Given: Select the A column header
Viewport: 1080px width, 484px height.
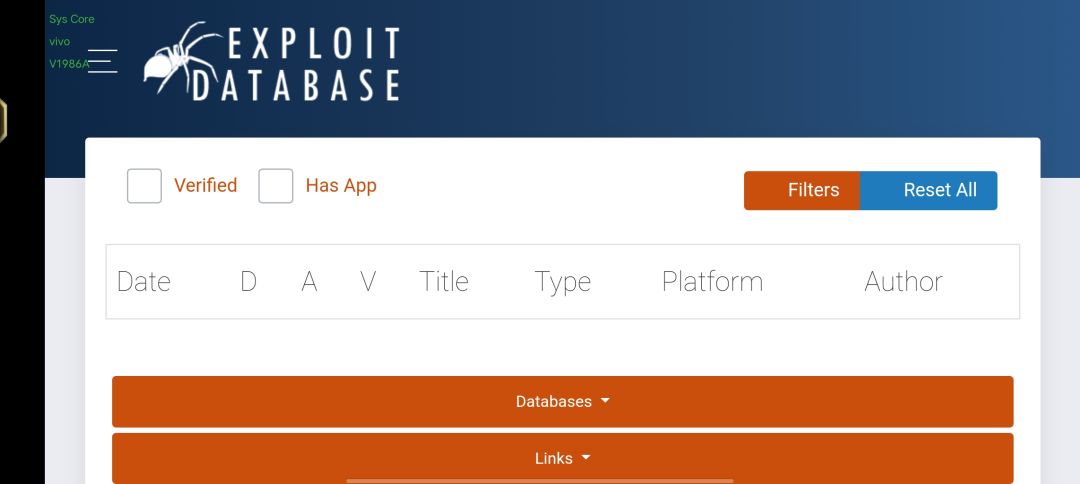Looking at the screenshot, I should coord(309,282).
